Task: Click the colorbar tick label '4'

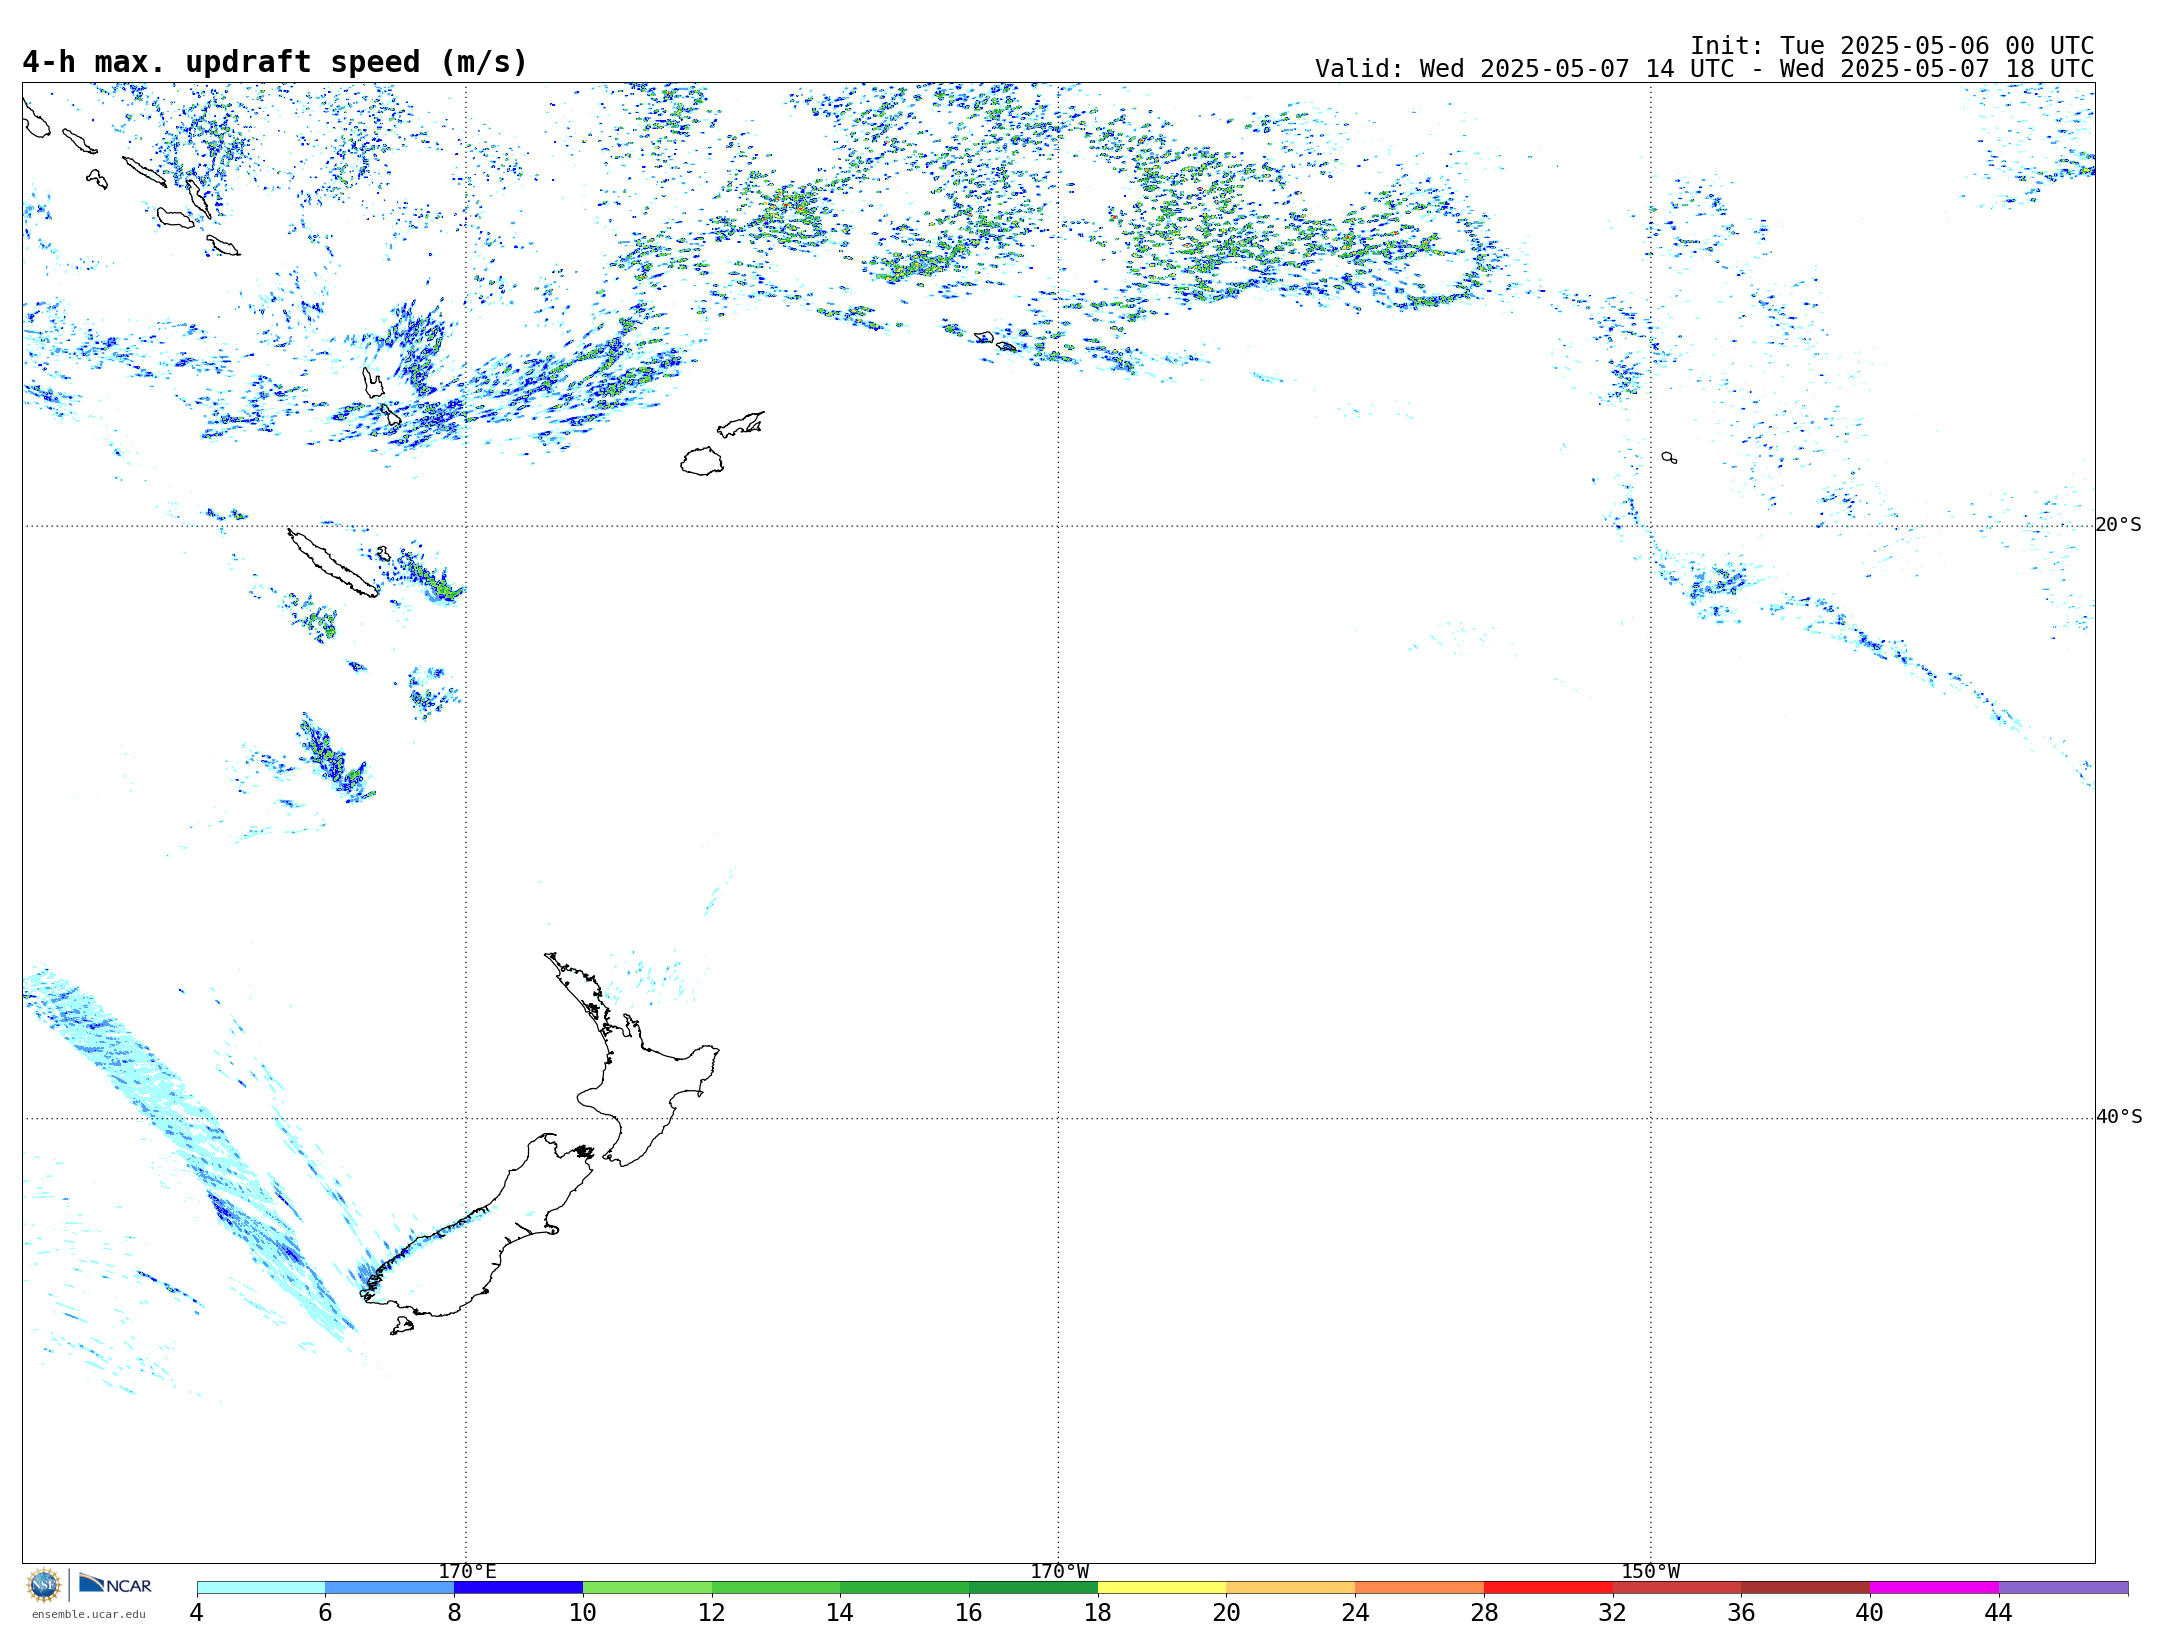Action: (x=197, y=1613)
